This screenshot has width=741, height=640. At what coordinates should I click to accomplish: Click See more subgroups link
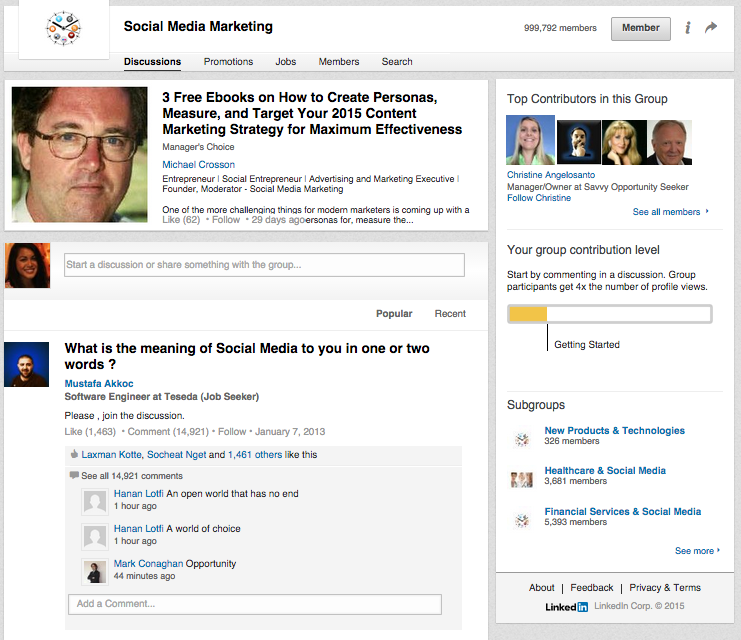pos(697,551)
